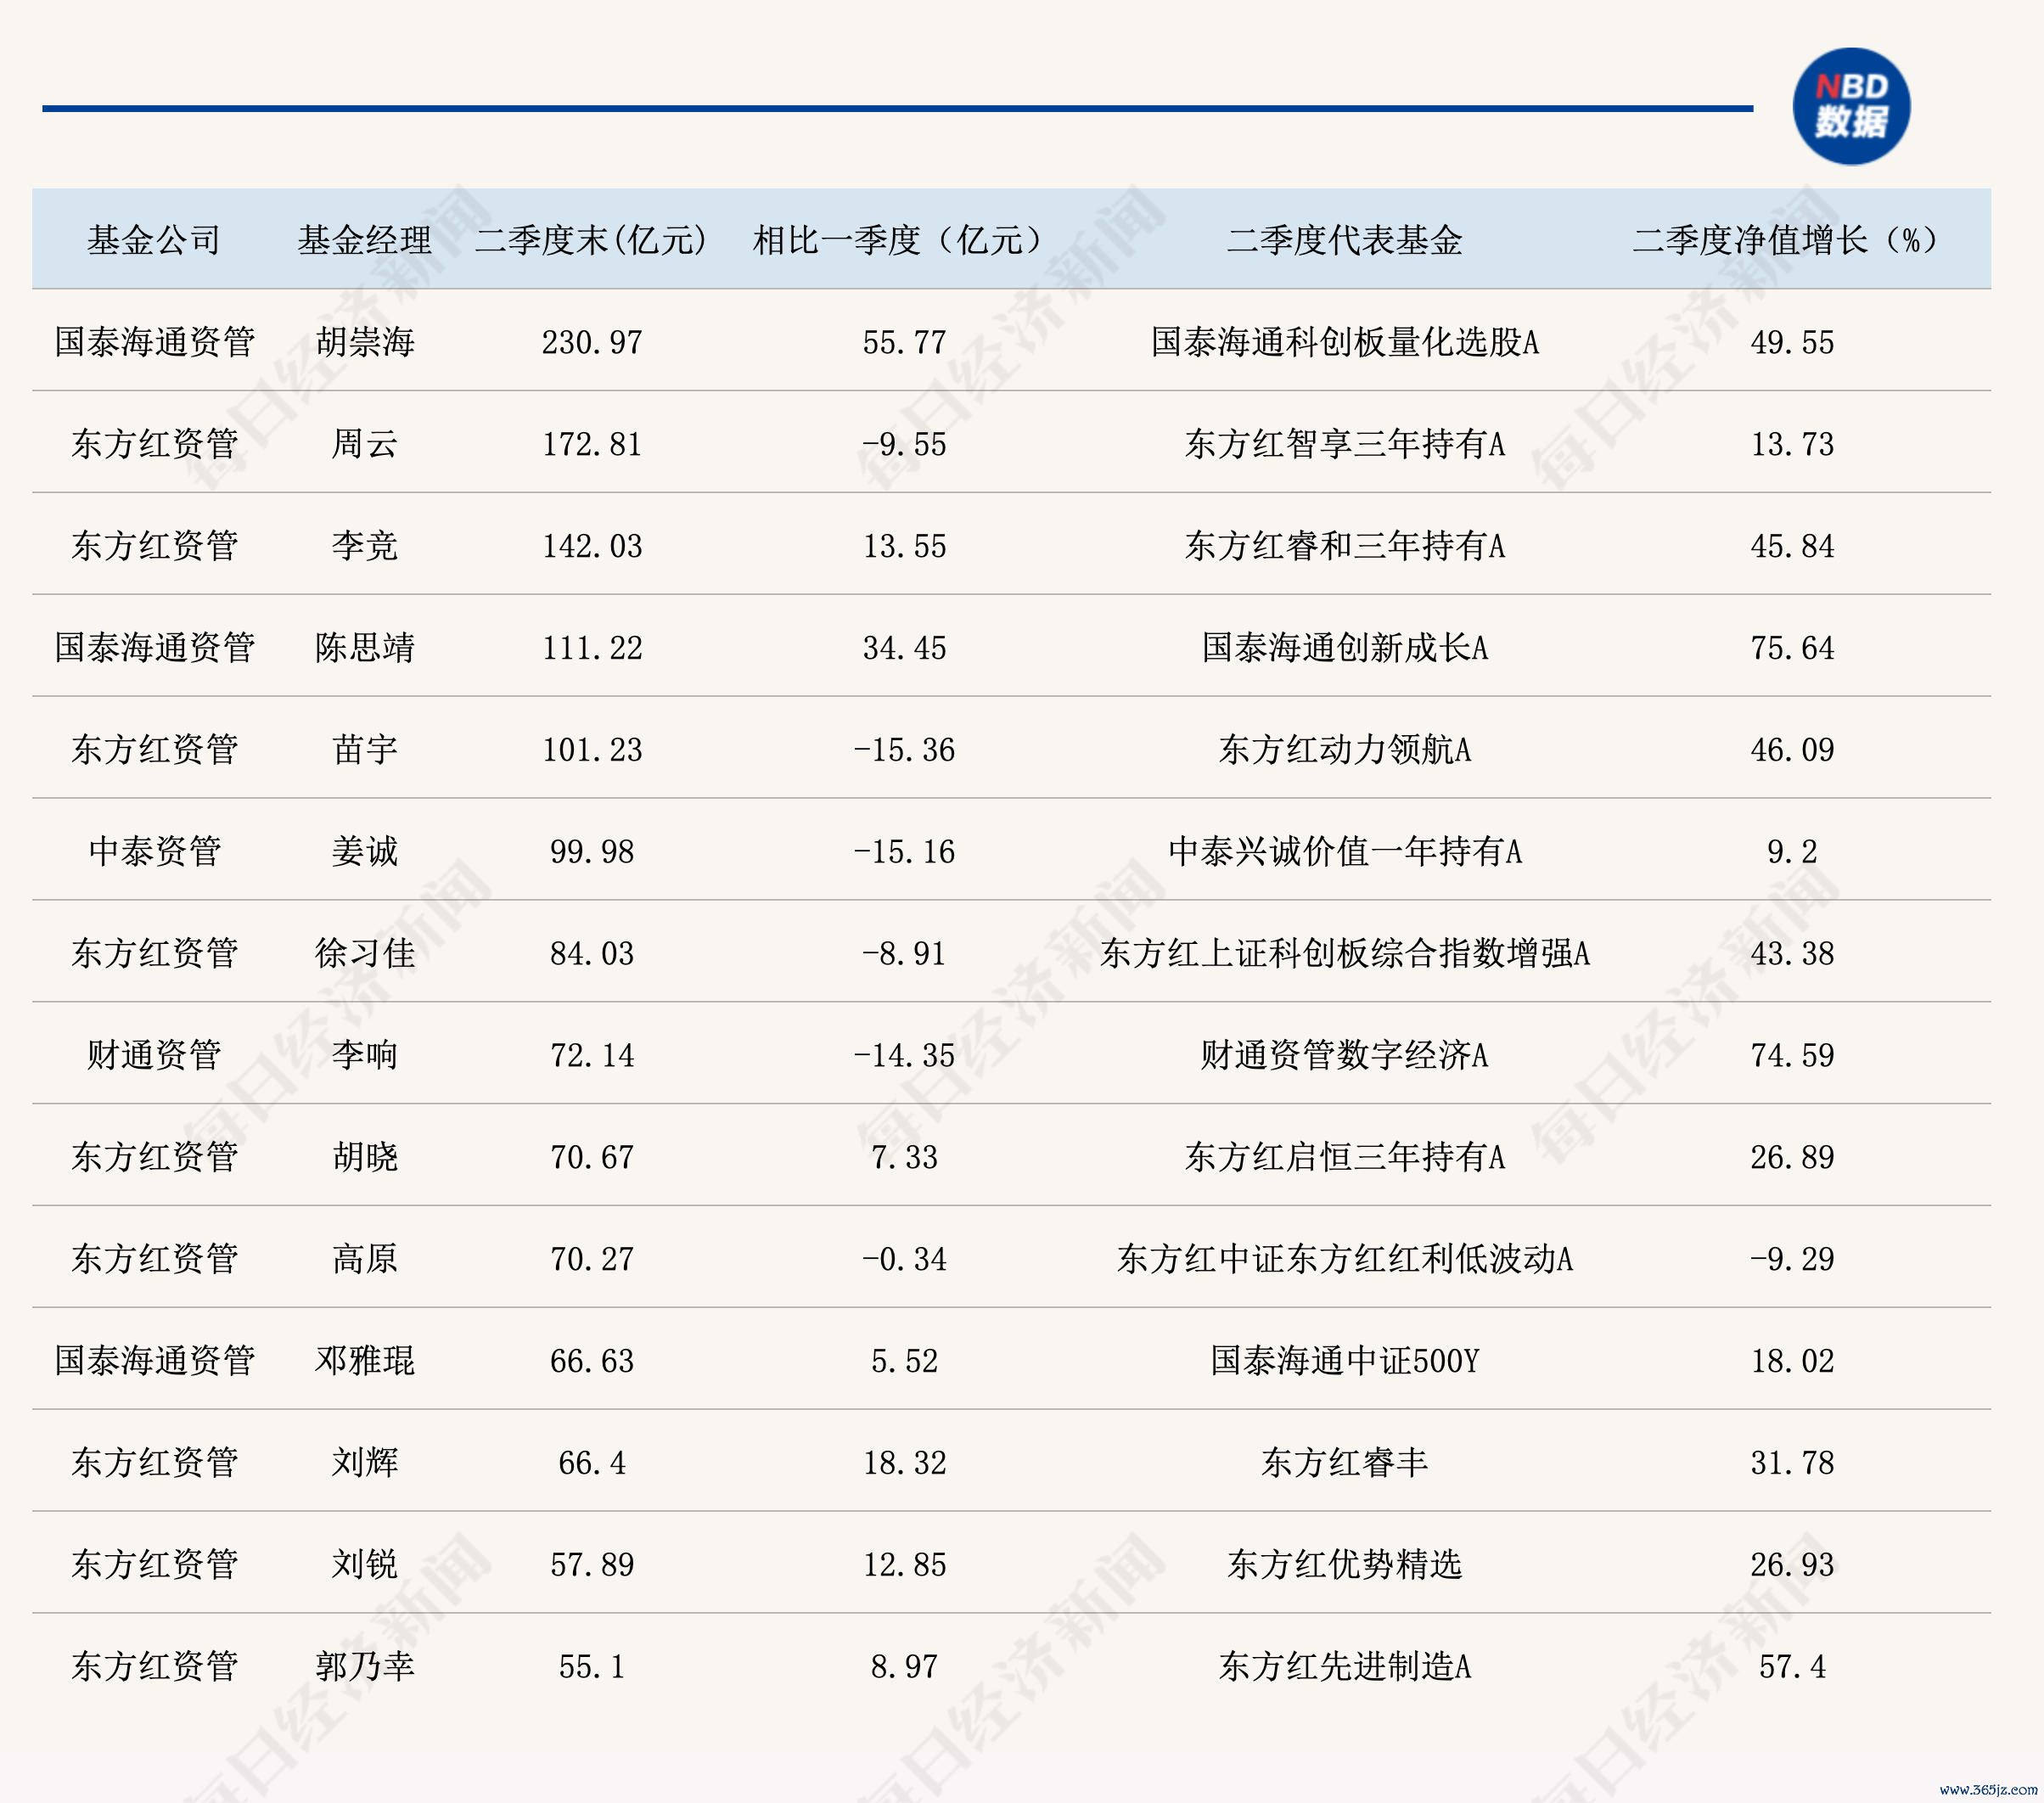Click fund 国泰海通中证500Y
Screen dimensions: 2044x1803
(1344, 1362)
